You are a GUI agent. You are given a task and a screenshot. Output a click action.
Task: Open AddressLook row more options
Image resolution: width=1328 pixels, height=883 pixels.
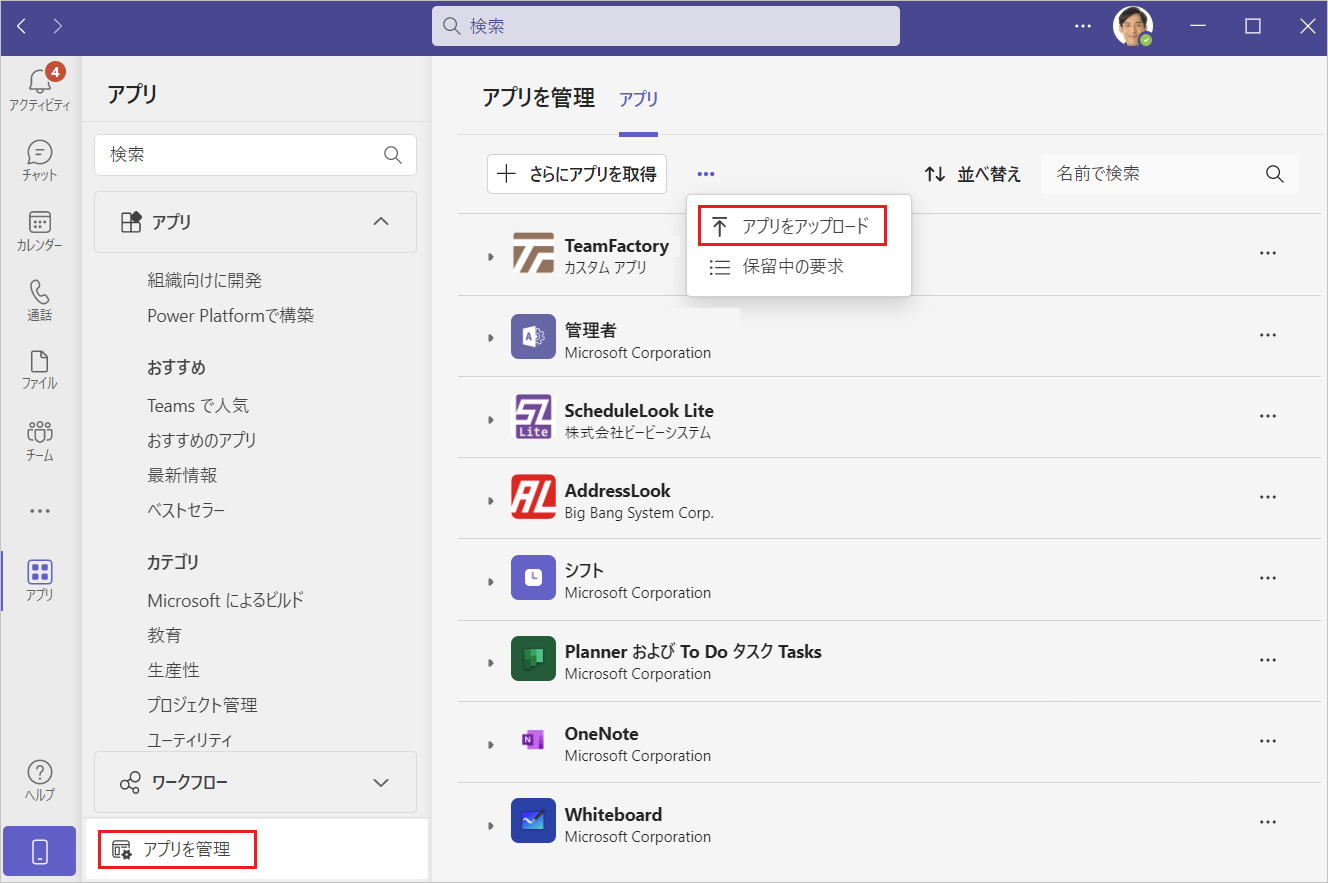point(1268,497)
